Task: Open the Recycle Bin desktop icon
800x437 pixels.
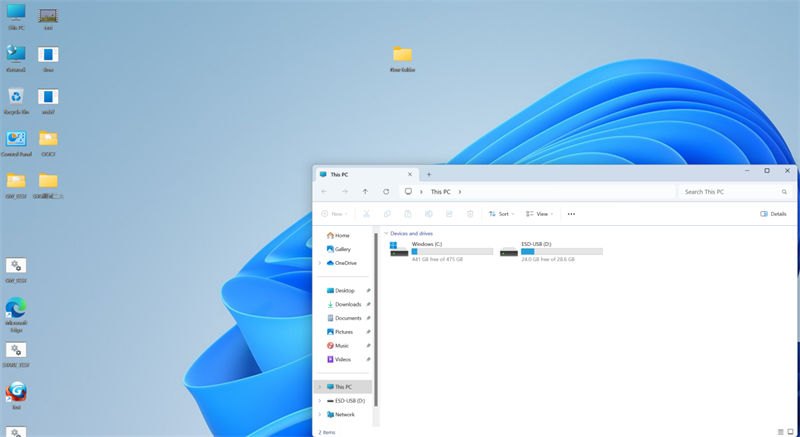Action: tap(16, 100)
